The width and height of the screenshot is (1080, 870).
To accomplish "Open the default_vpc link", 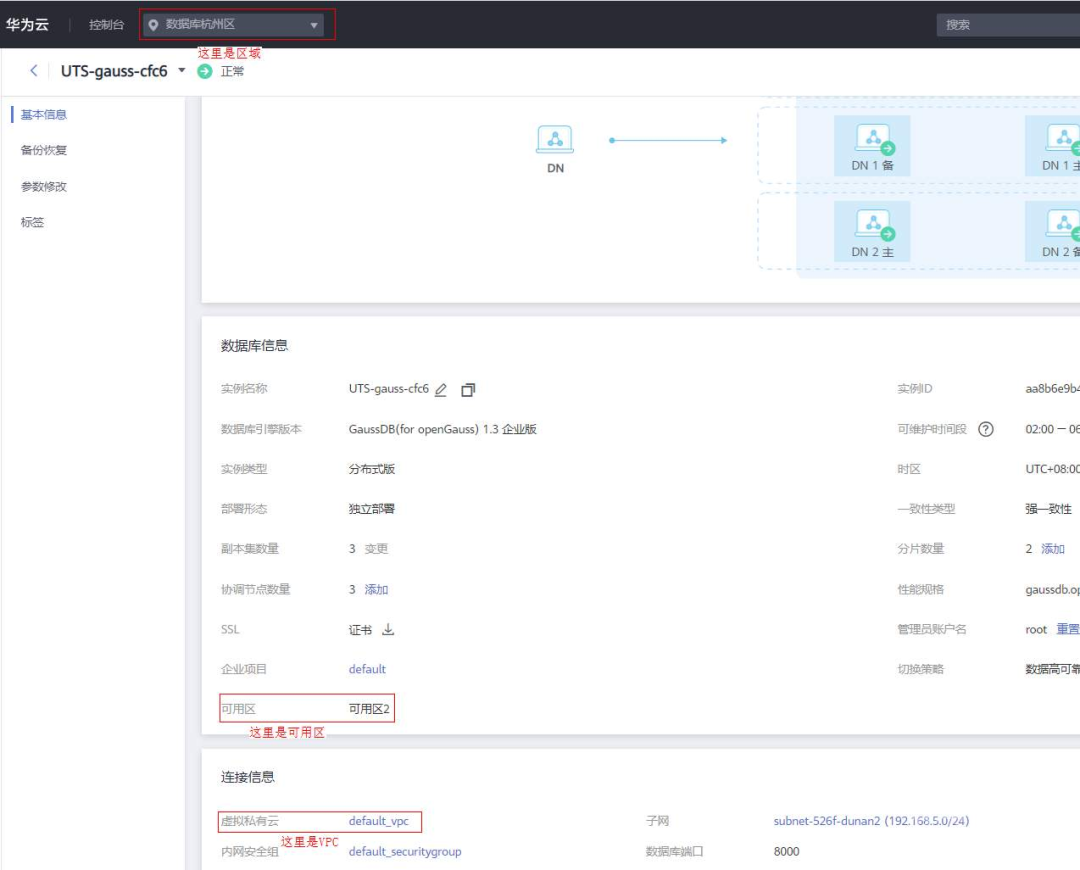I will 379,821.
